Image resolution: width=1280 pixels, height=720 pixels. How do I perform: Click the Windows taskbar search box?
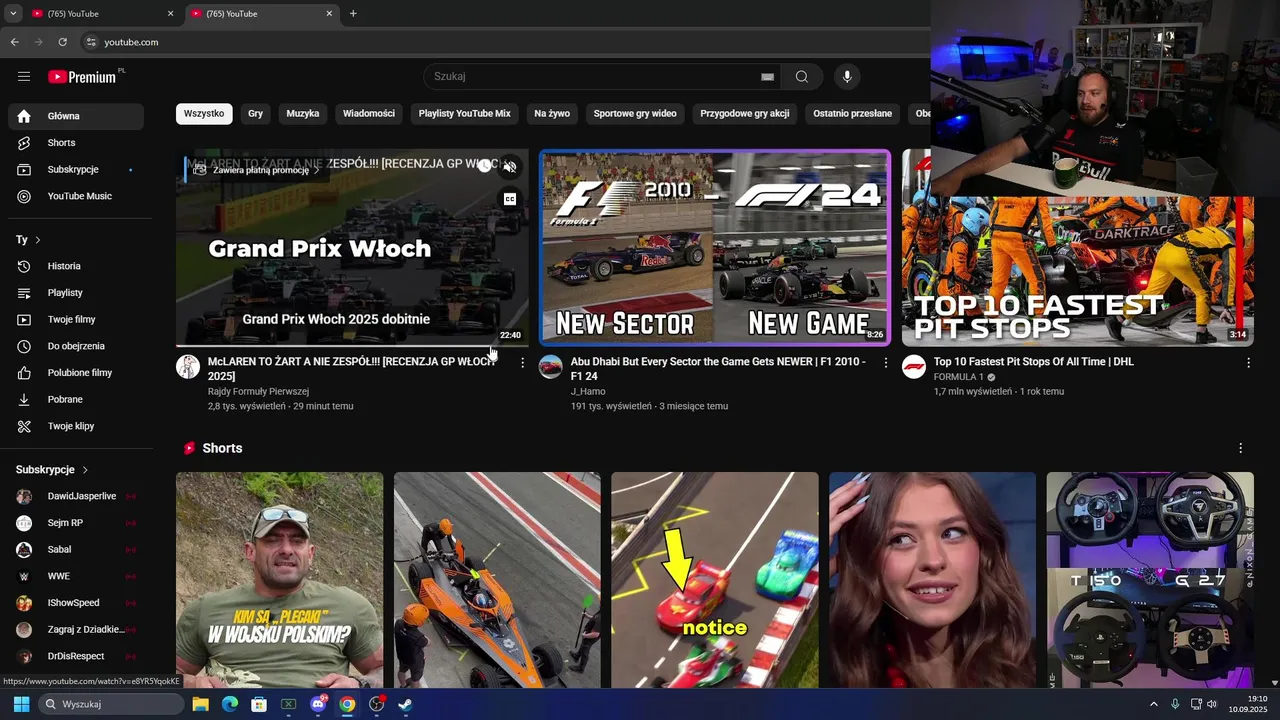click(x=112, y=704)
